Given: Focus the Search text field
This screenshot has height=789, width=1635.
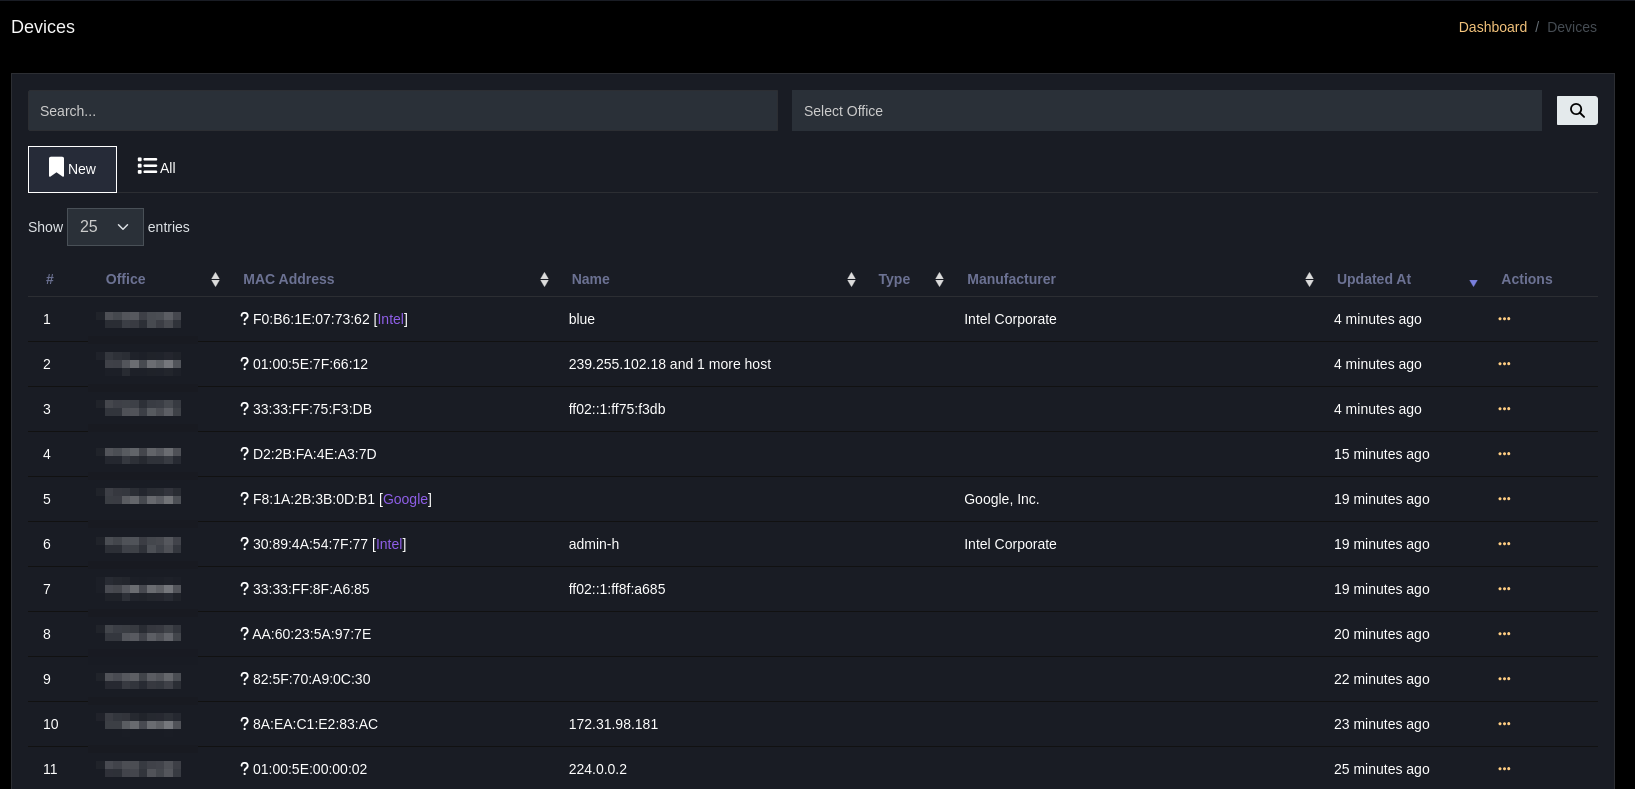Looking at the screenshot, I should pyautogui.click(x=402, y=111).
